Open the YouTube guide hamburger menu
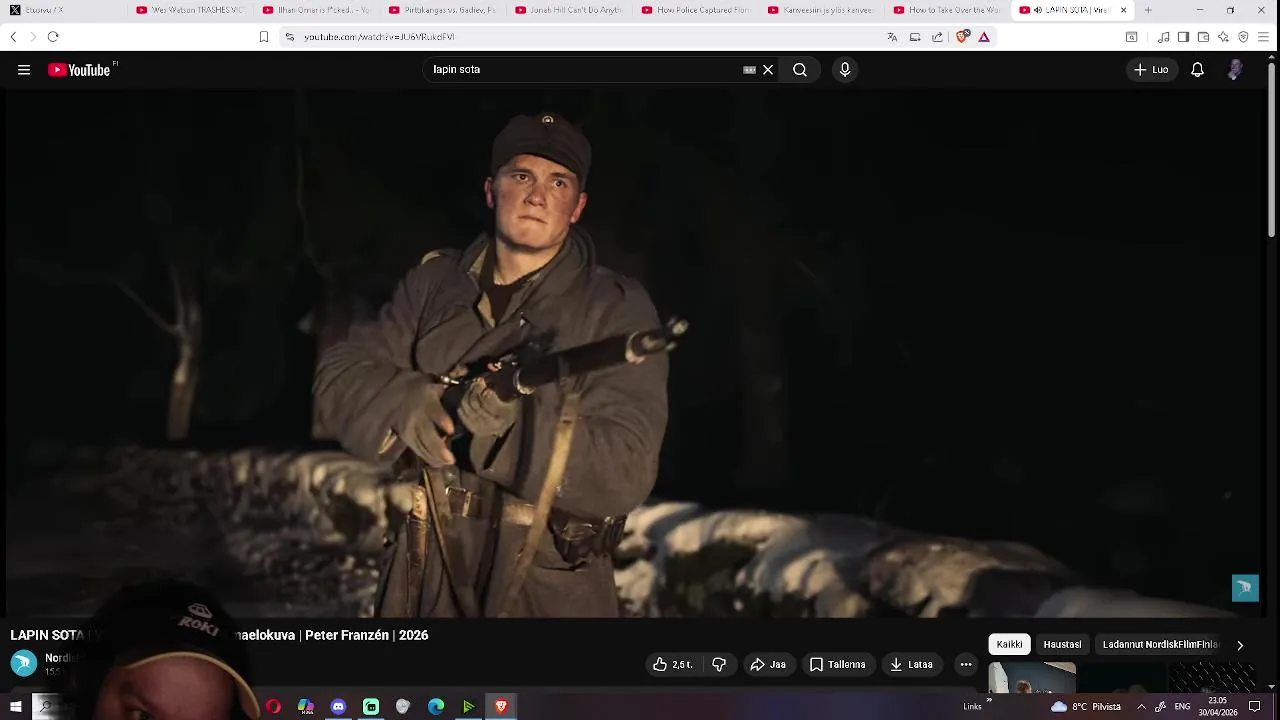Image resolution: width=1280 pixels, height=720 pixels. [24, 70]
